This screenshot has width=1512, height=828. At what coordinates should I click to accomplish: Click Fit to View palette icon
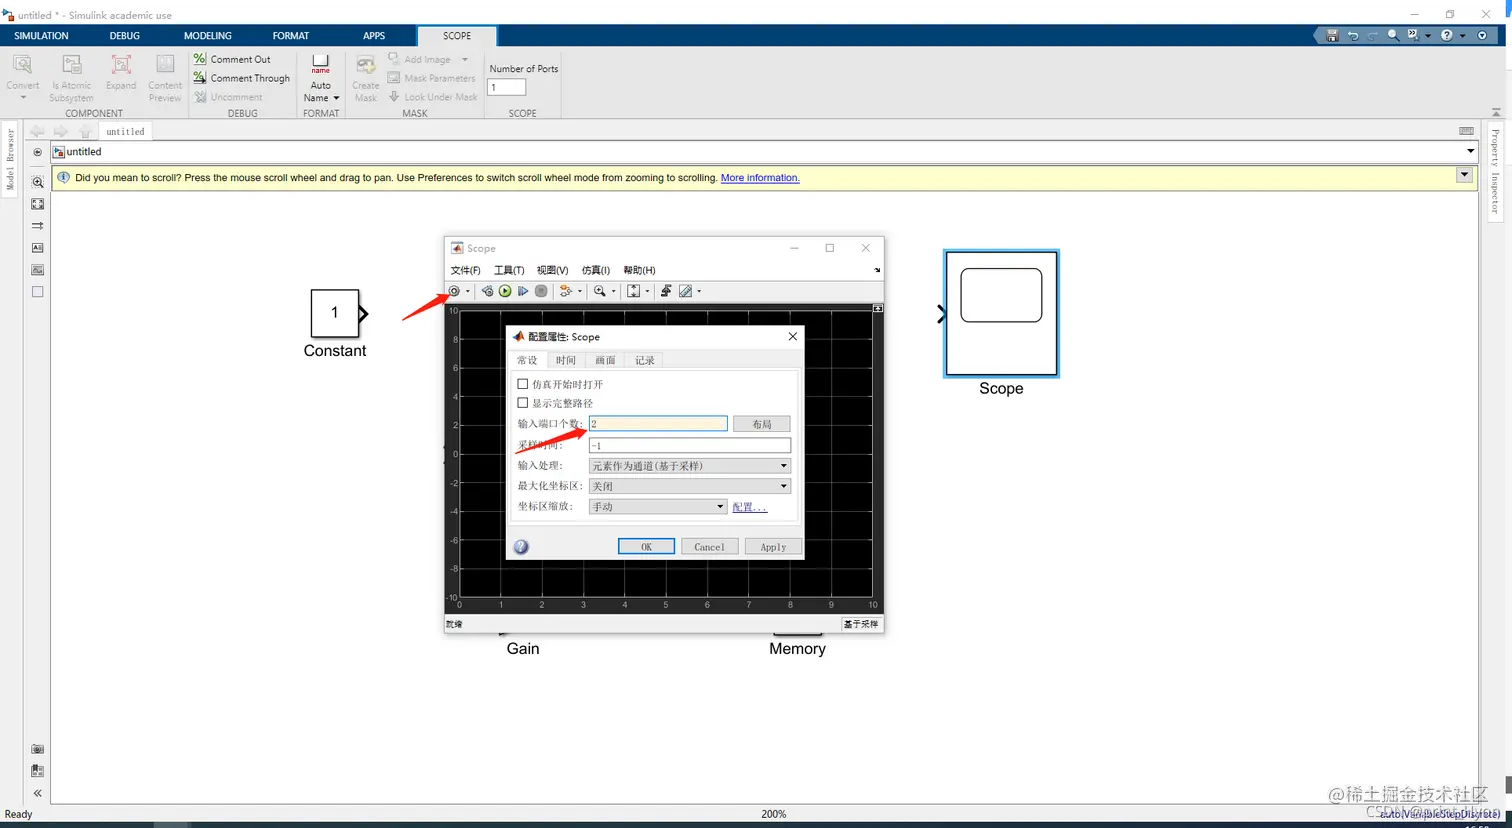(37, 204)
